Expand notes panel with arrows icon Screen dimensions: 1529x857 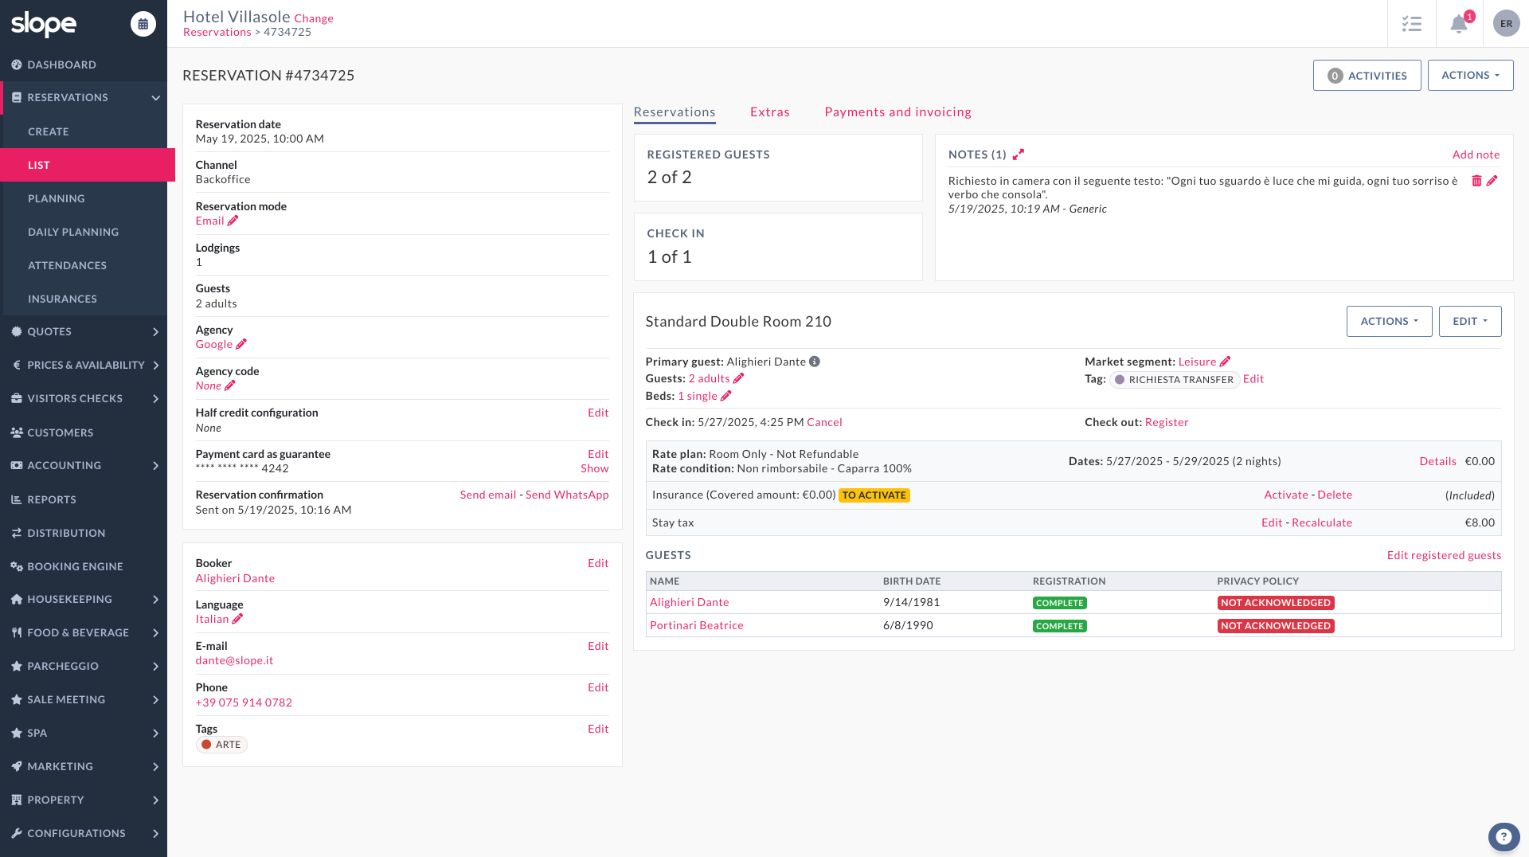tap(1018, 155)
